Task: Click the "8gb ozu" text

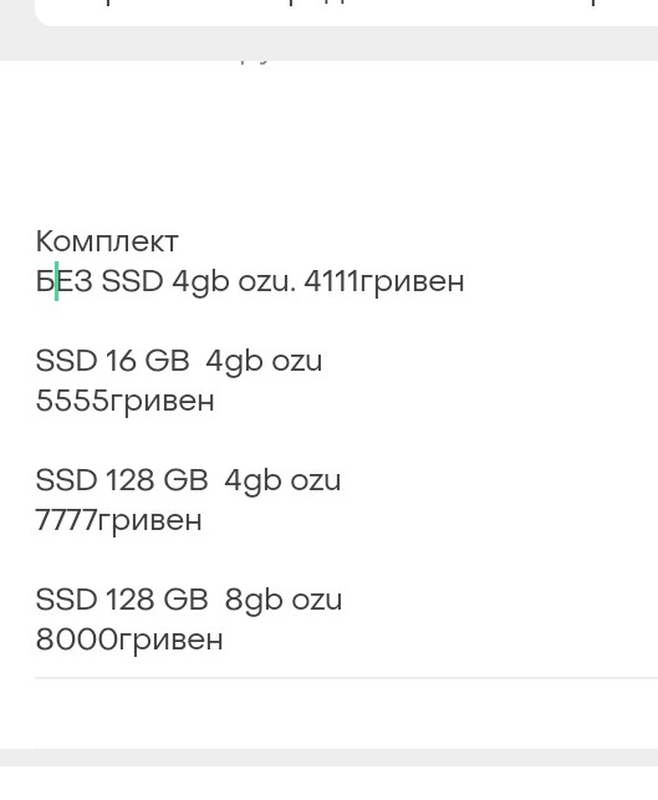Action: (x=283, y=599)
